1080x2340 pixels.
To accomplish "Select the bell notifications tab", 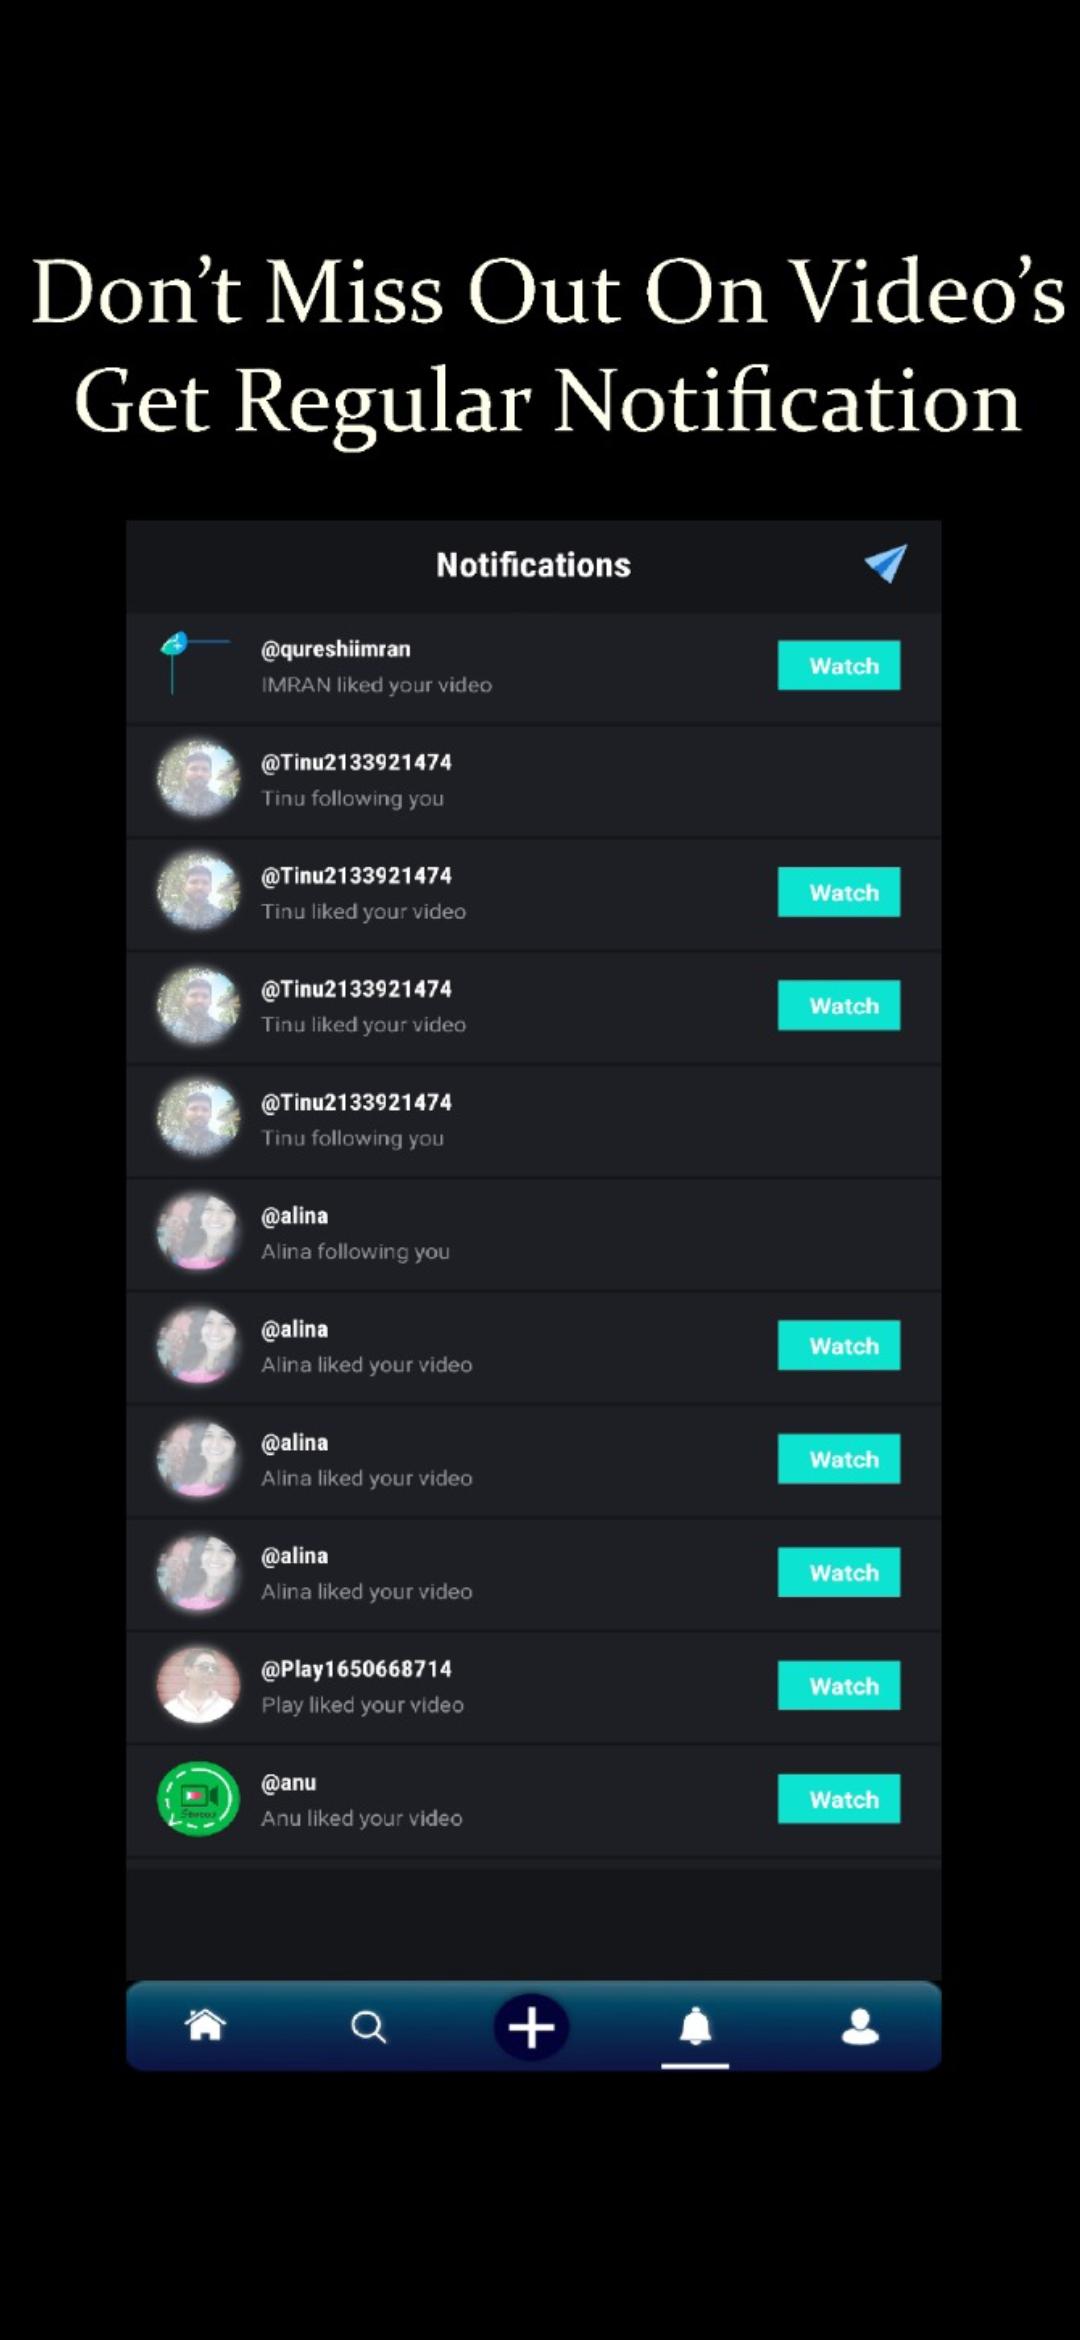I will pyautogui.click(x=695, y=2027).
